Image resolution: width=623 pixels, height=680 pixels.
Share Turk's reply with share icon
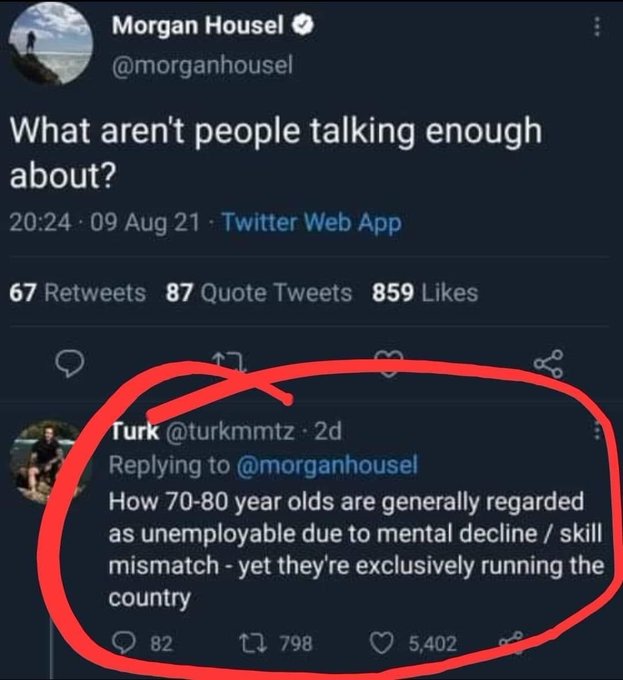coord(512,642)
